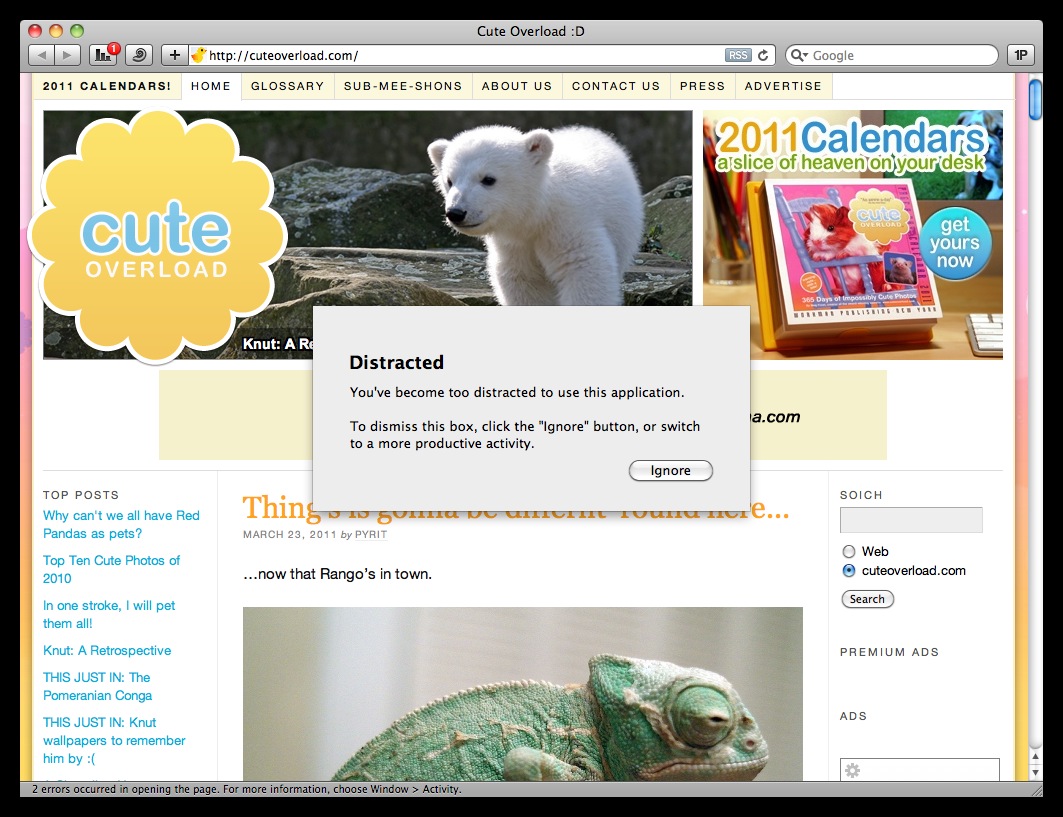
Task: Open the Advertise page
Action: 783,86
